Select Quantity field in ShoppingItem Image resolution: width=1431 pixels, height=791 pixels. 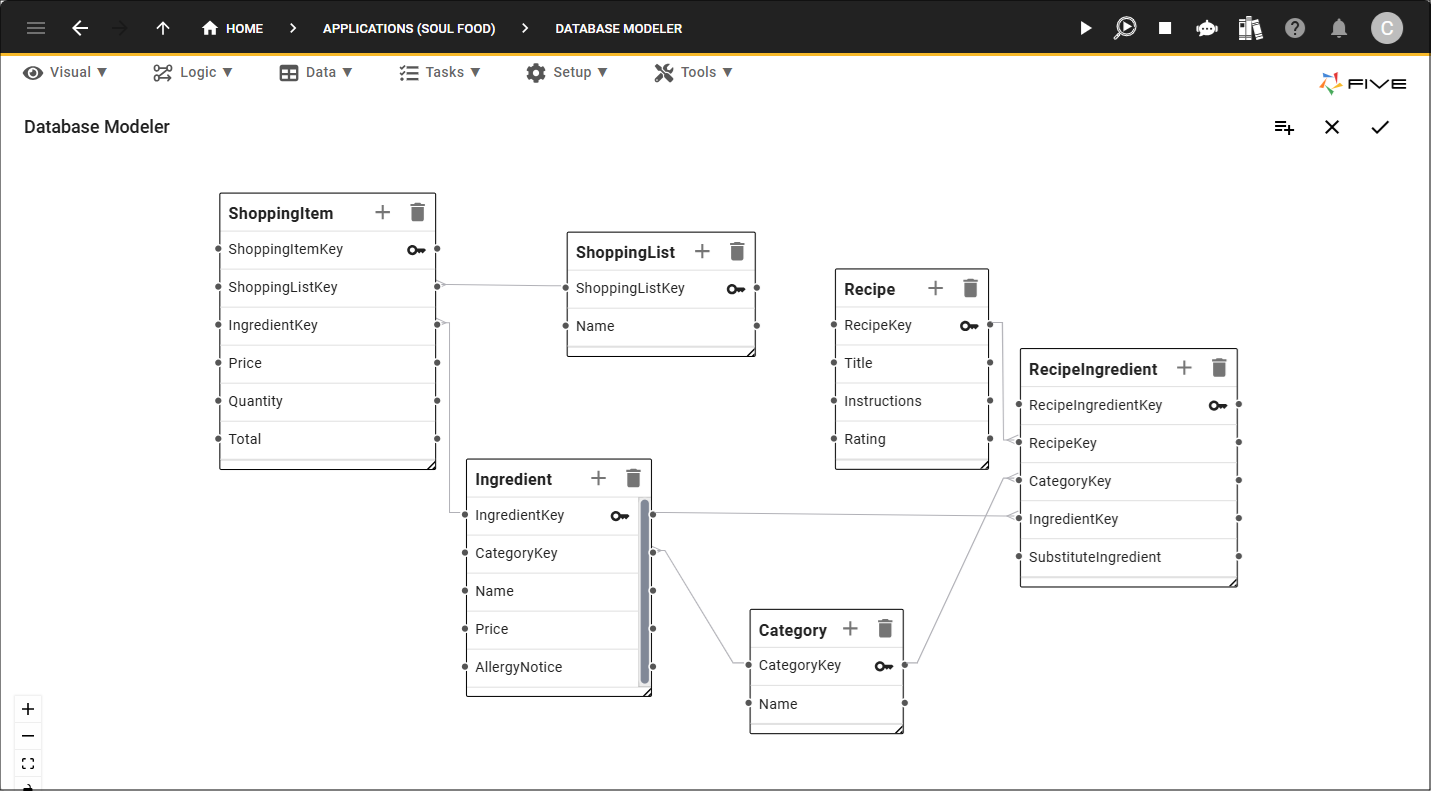tap(328, 401)
